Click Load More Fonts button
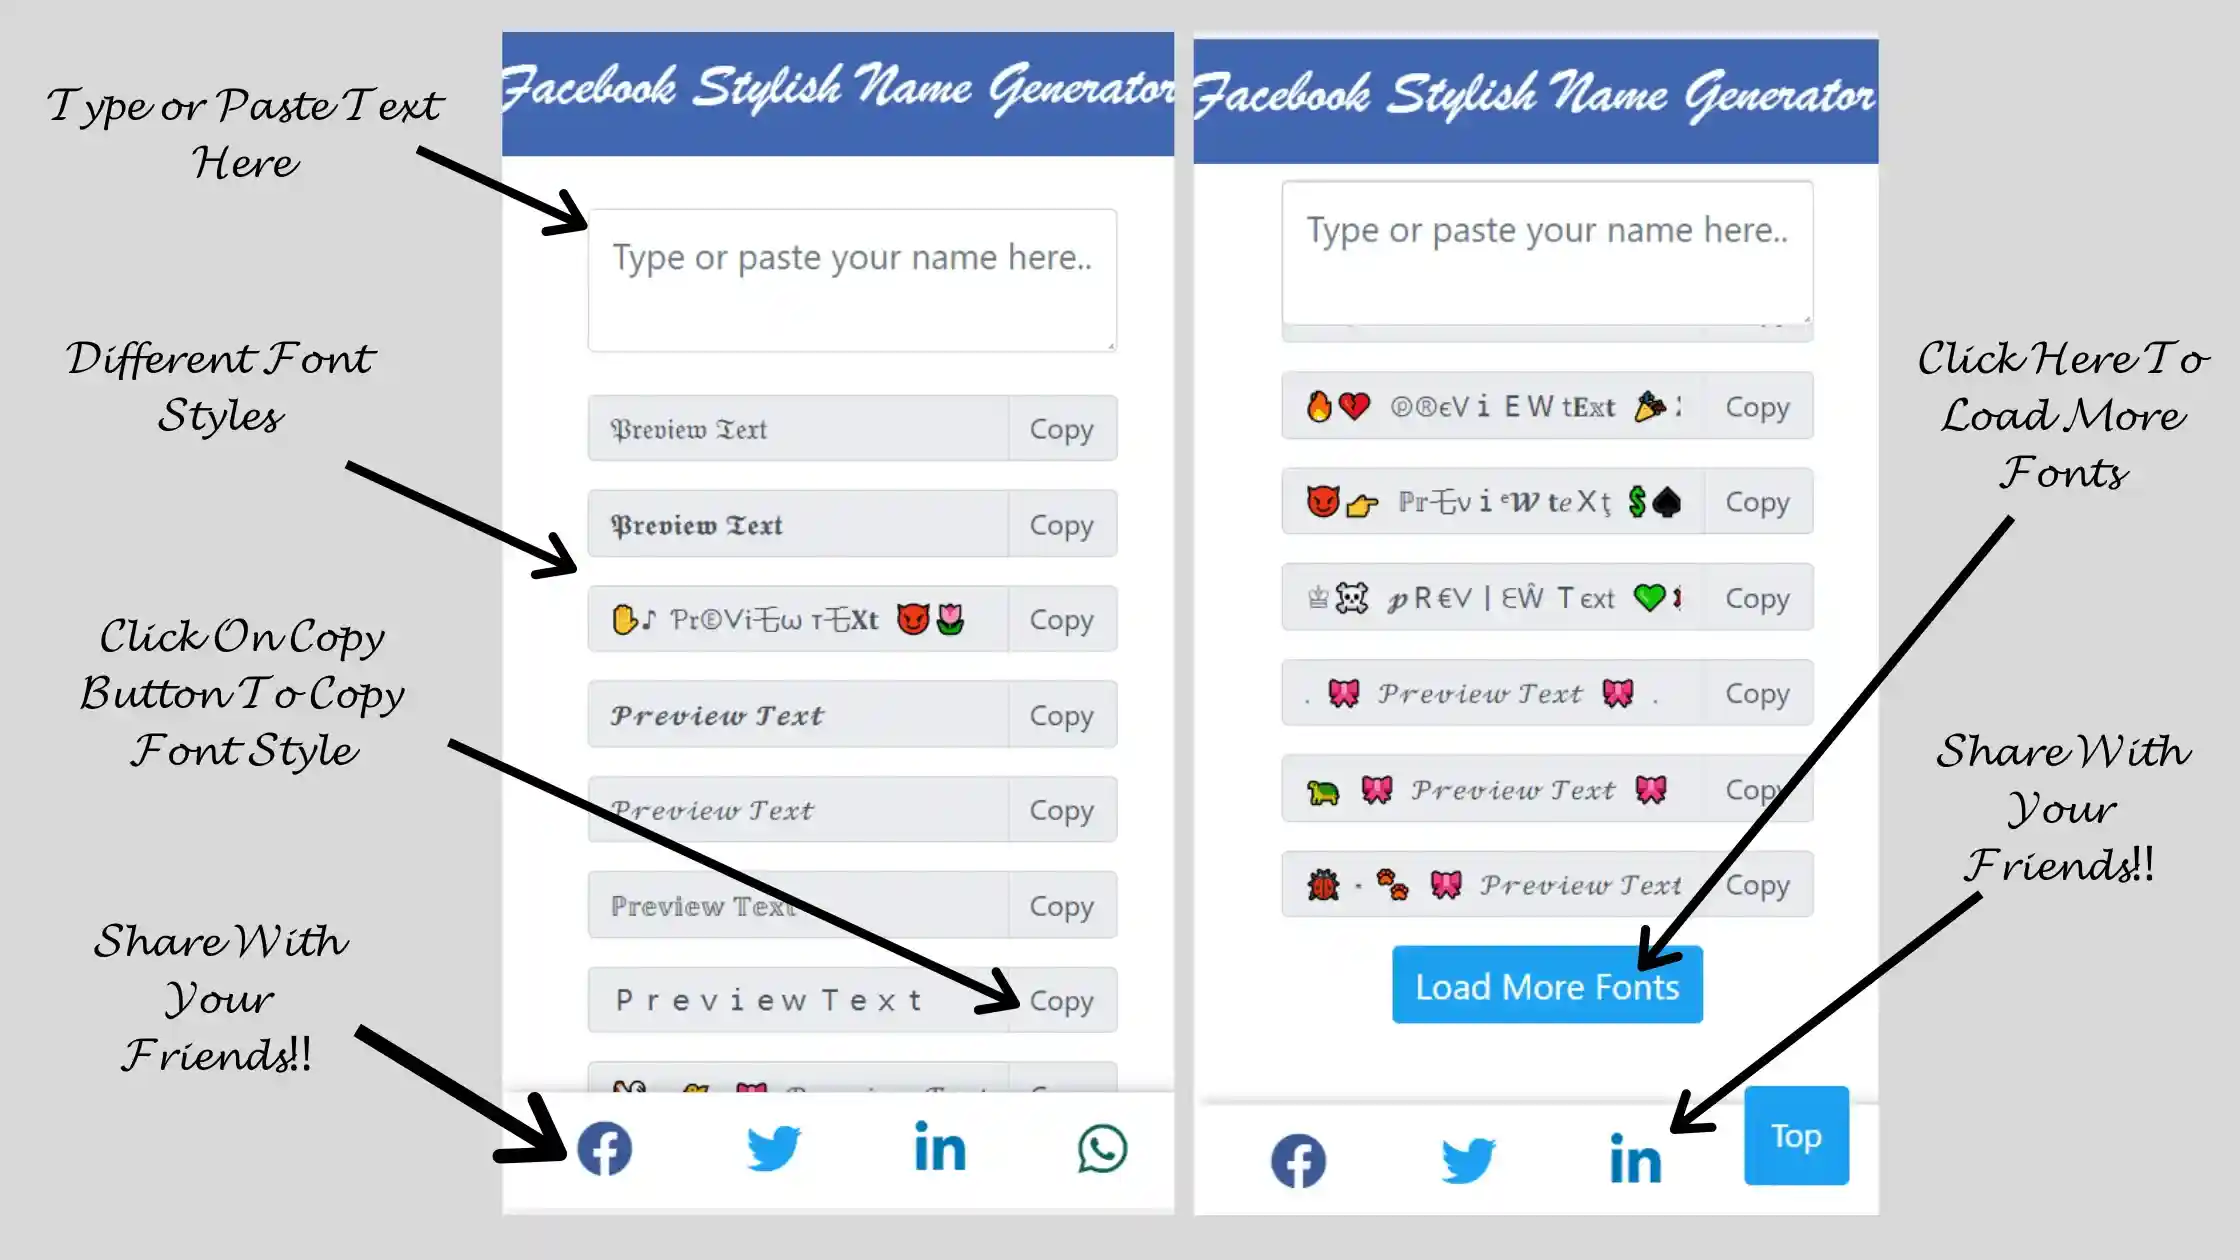The width and height of the screenshot is (2240, 1260). pos(1546,986)
